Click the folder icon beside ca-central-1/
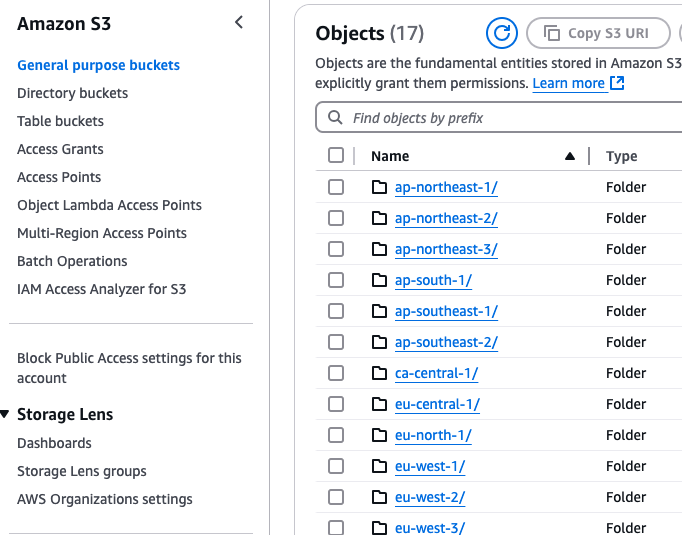 (x=379, y=373)
